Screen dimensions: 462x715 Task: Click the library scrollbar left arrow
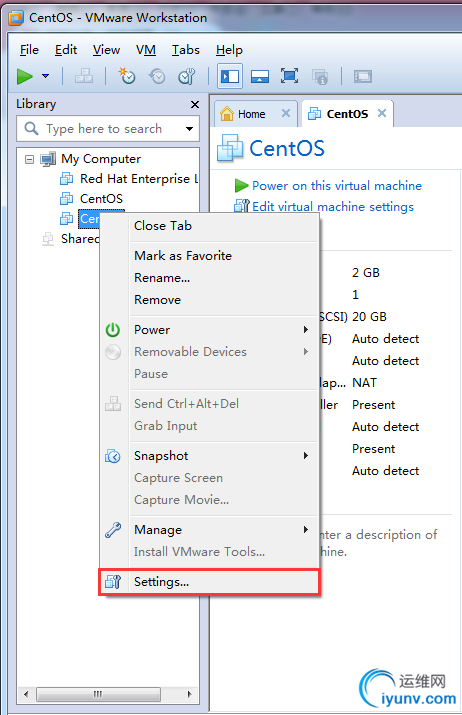tap(26, 694)
